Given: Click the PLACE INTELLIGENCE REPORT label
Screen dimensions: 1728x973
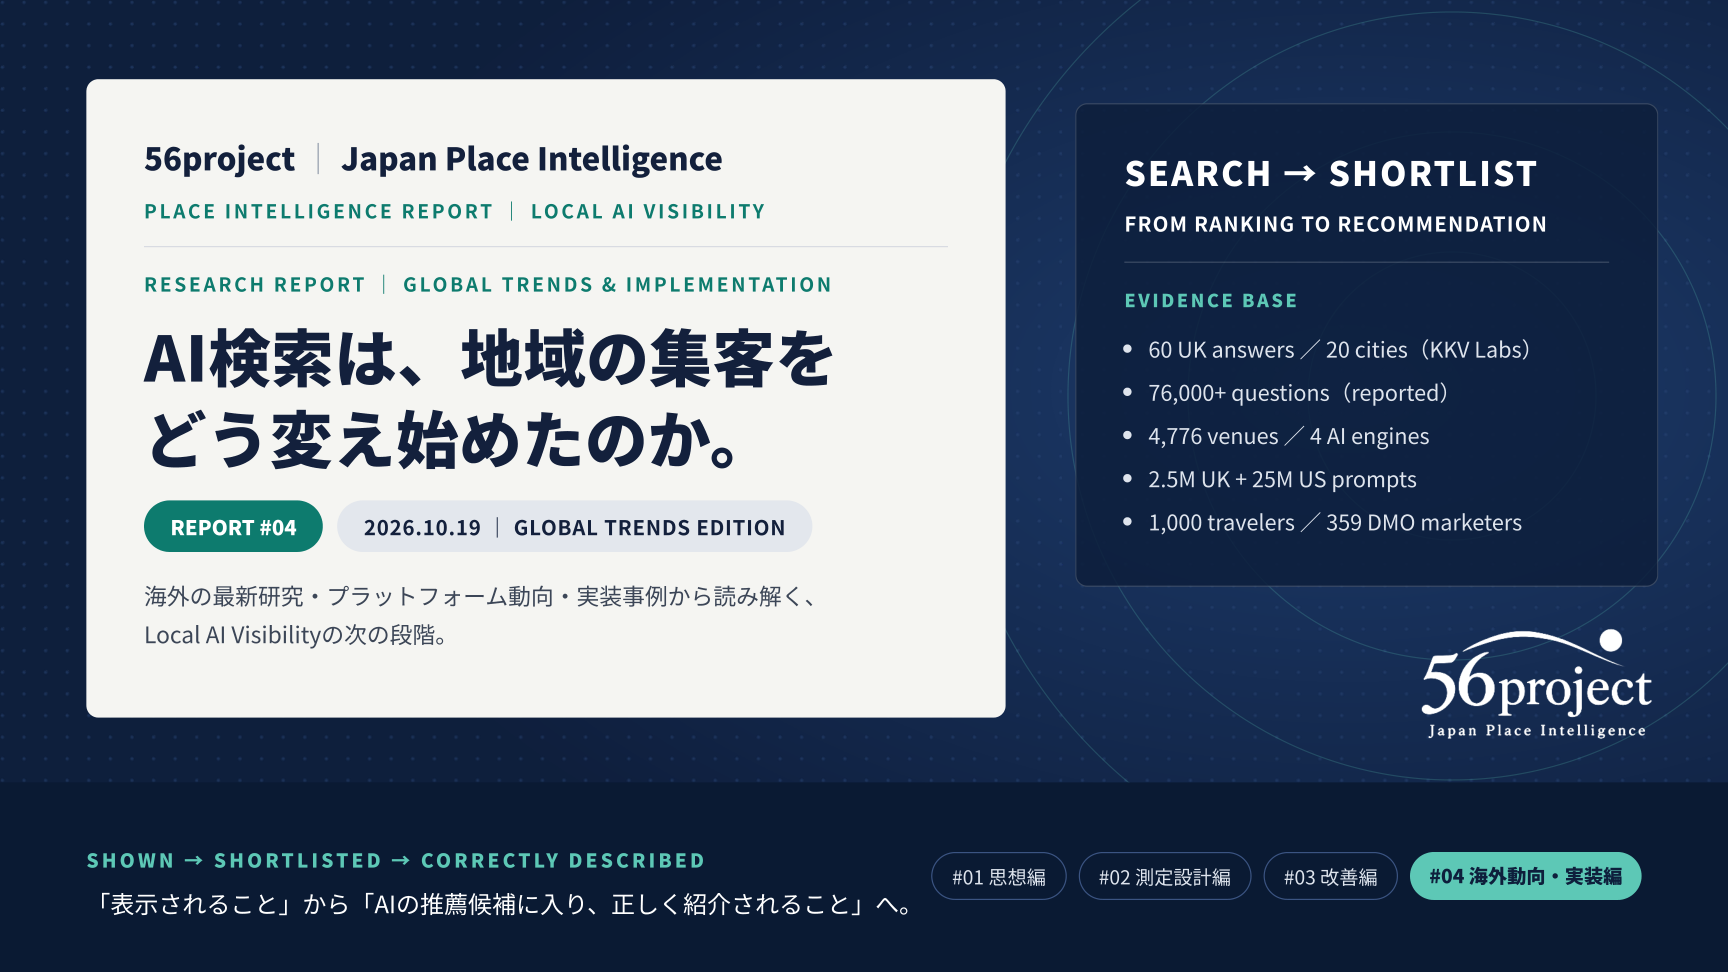Looking at the screenshot, I should [x=319, y=212].
